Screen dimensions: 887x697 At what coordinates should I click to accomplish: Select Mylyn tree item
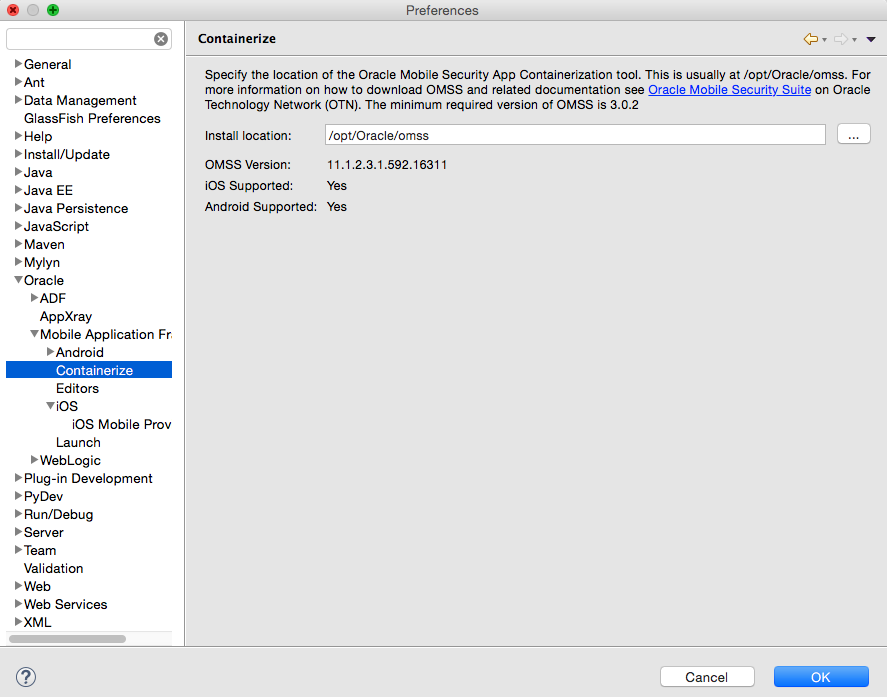(42, 263)
